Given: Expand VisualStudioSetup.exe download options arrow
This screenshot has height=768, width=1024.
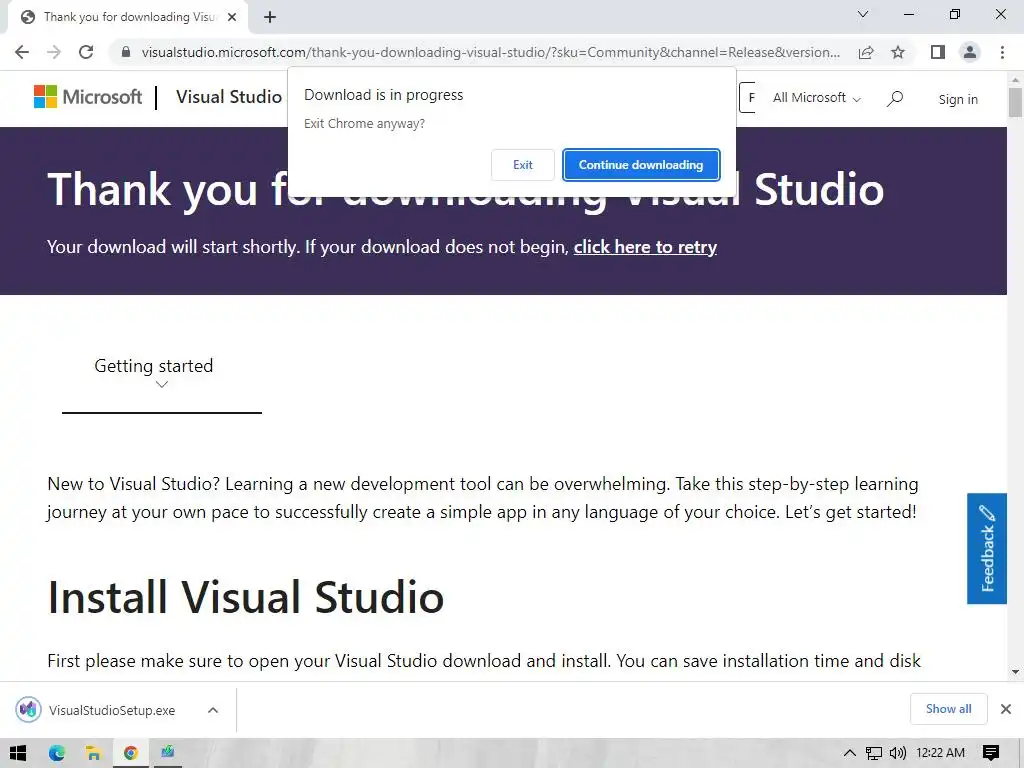Looking at the screenshot, I should point(213,710).
